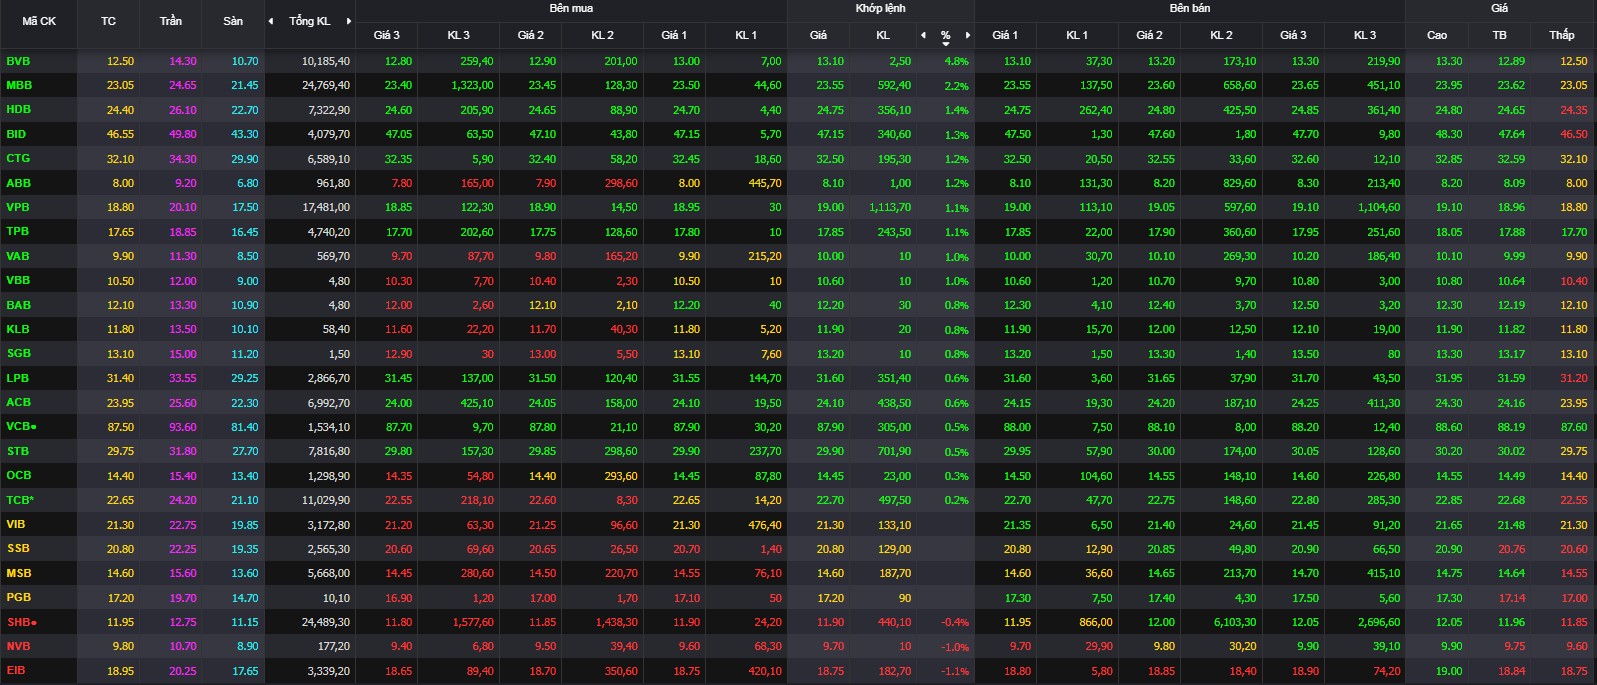Click BVB percent change 4.8%
The image size is (1597, 685).
[x=957, y=61]
